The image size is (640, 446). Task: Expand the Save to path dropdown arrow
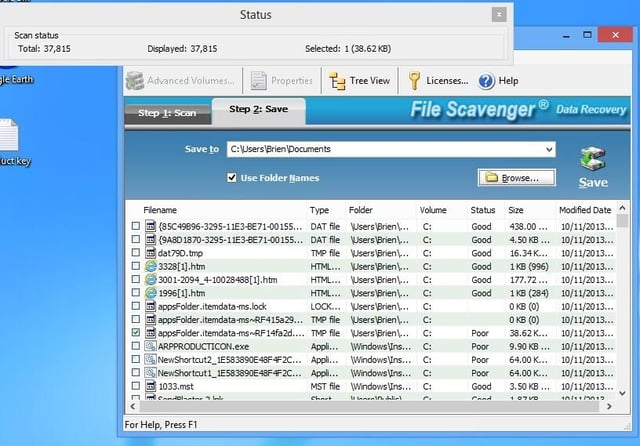549,149
